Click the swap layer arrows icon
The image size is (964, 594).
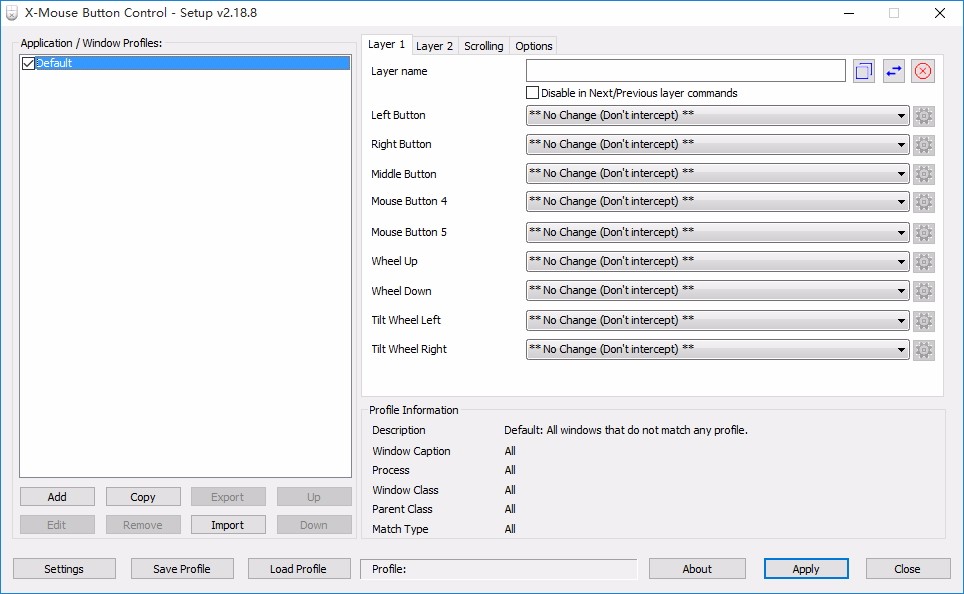coord(893,71)
